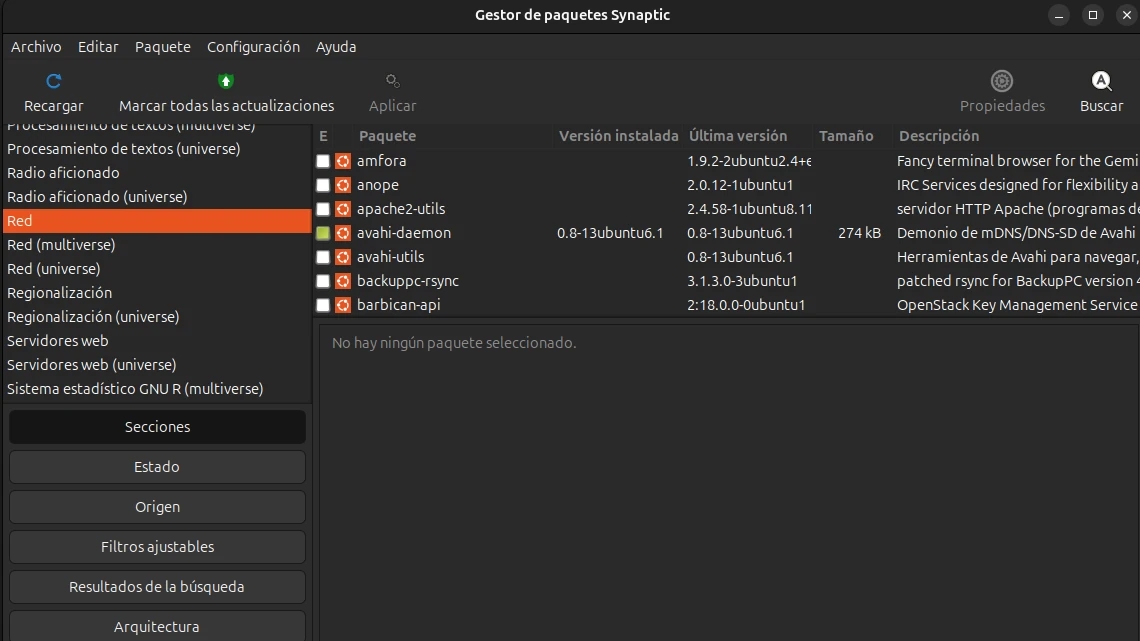The height and width of the screenshot is (641, 1140).
Task: Click the Arquitectura button
Action: (157, 626)
